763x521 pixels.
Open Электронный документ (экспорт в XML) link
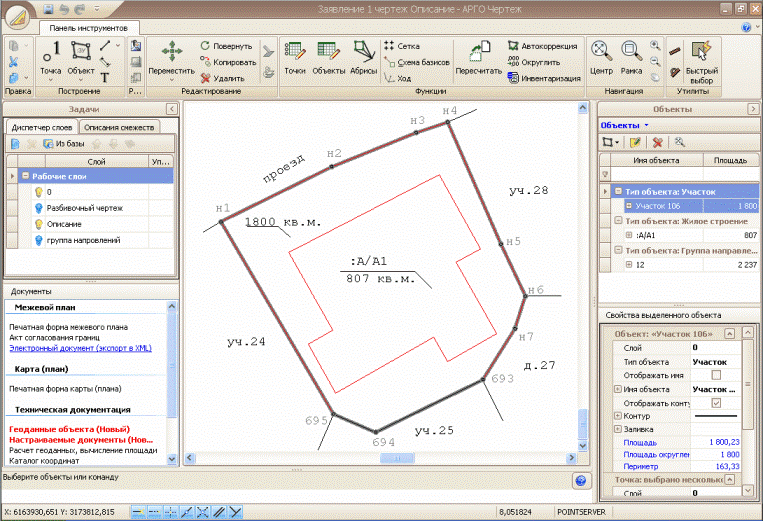(x=81, y=348)
